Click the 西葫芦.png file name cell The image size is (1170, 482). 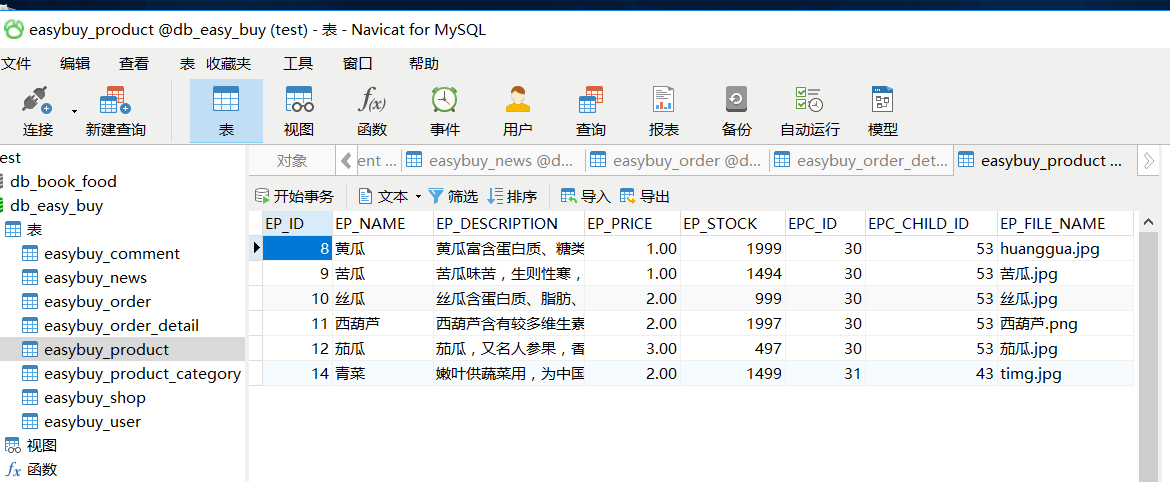pos(1065,324)
